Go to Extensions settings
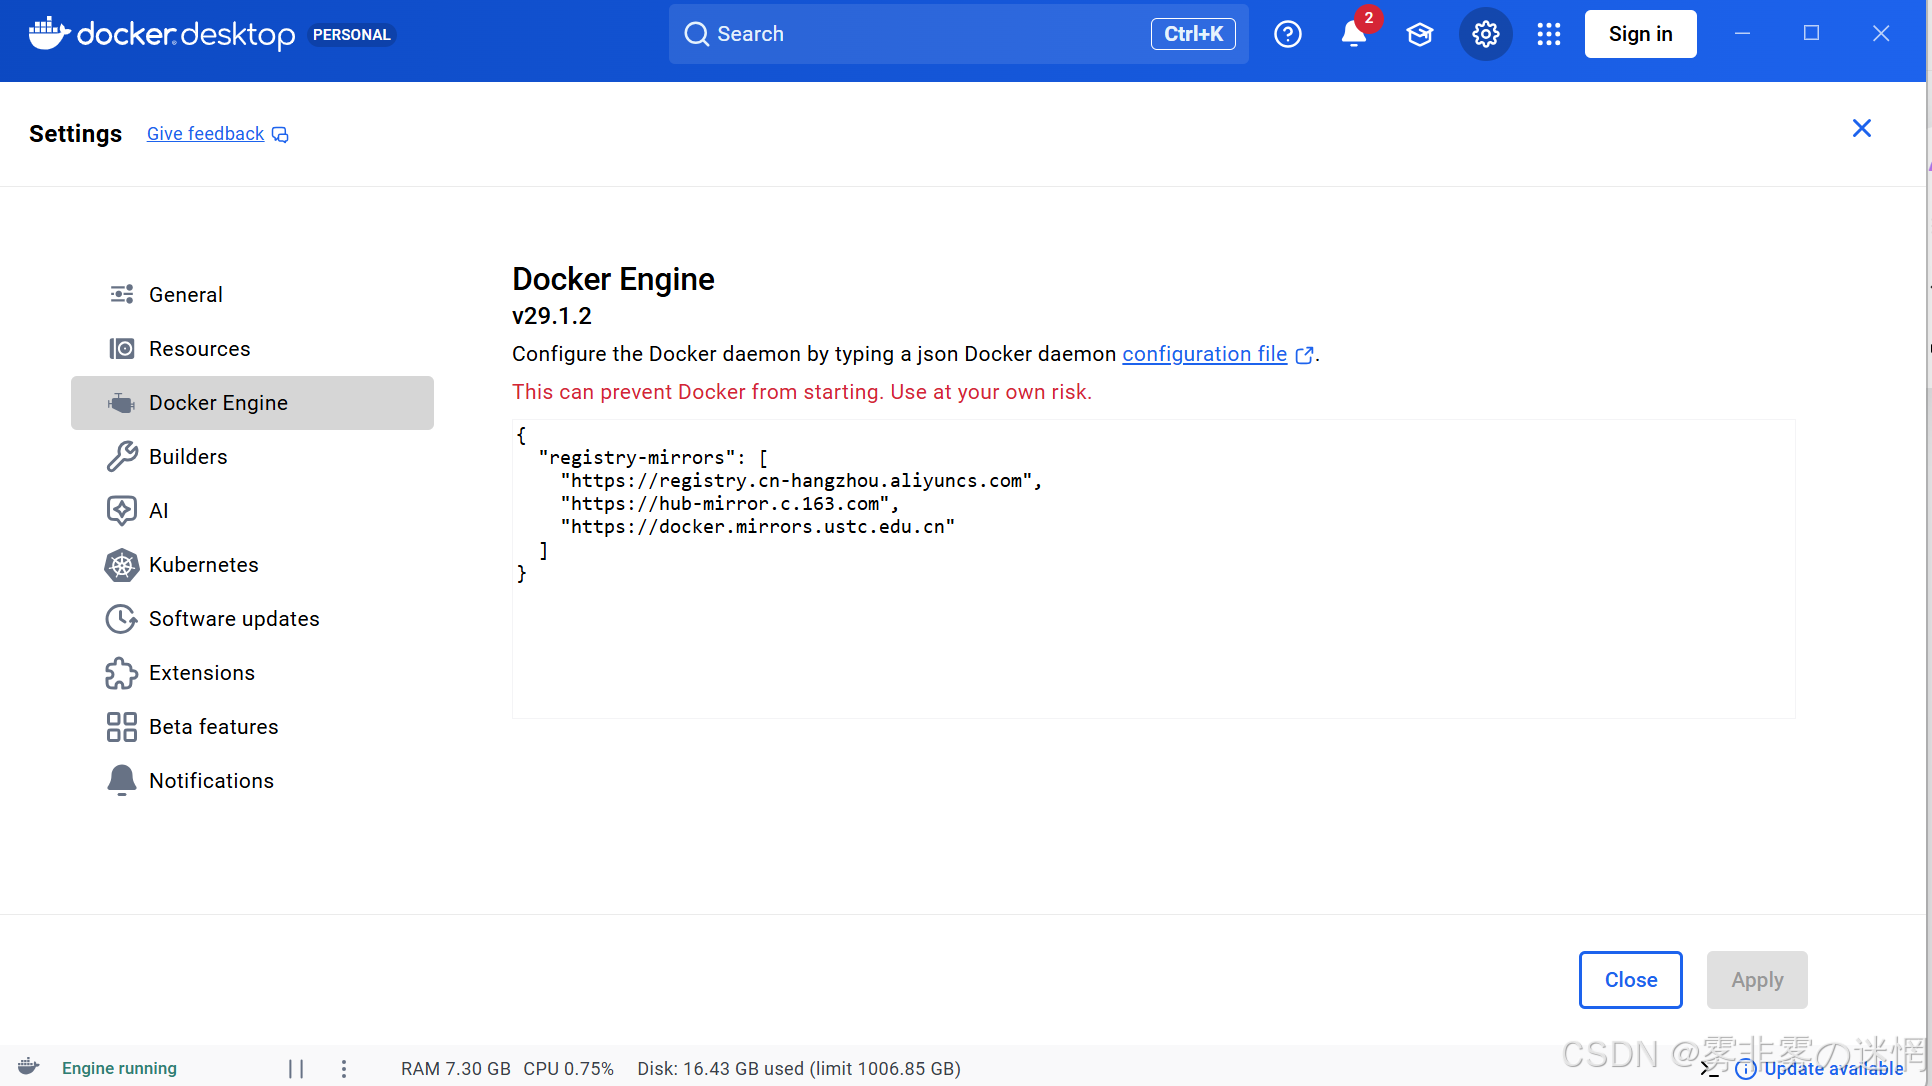Screen dimensions: 1932x1086 pyautogui.click(x=201, y=673)
